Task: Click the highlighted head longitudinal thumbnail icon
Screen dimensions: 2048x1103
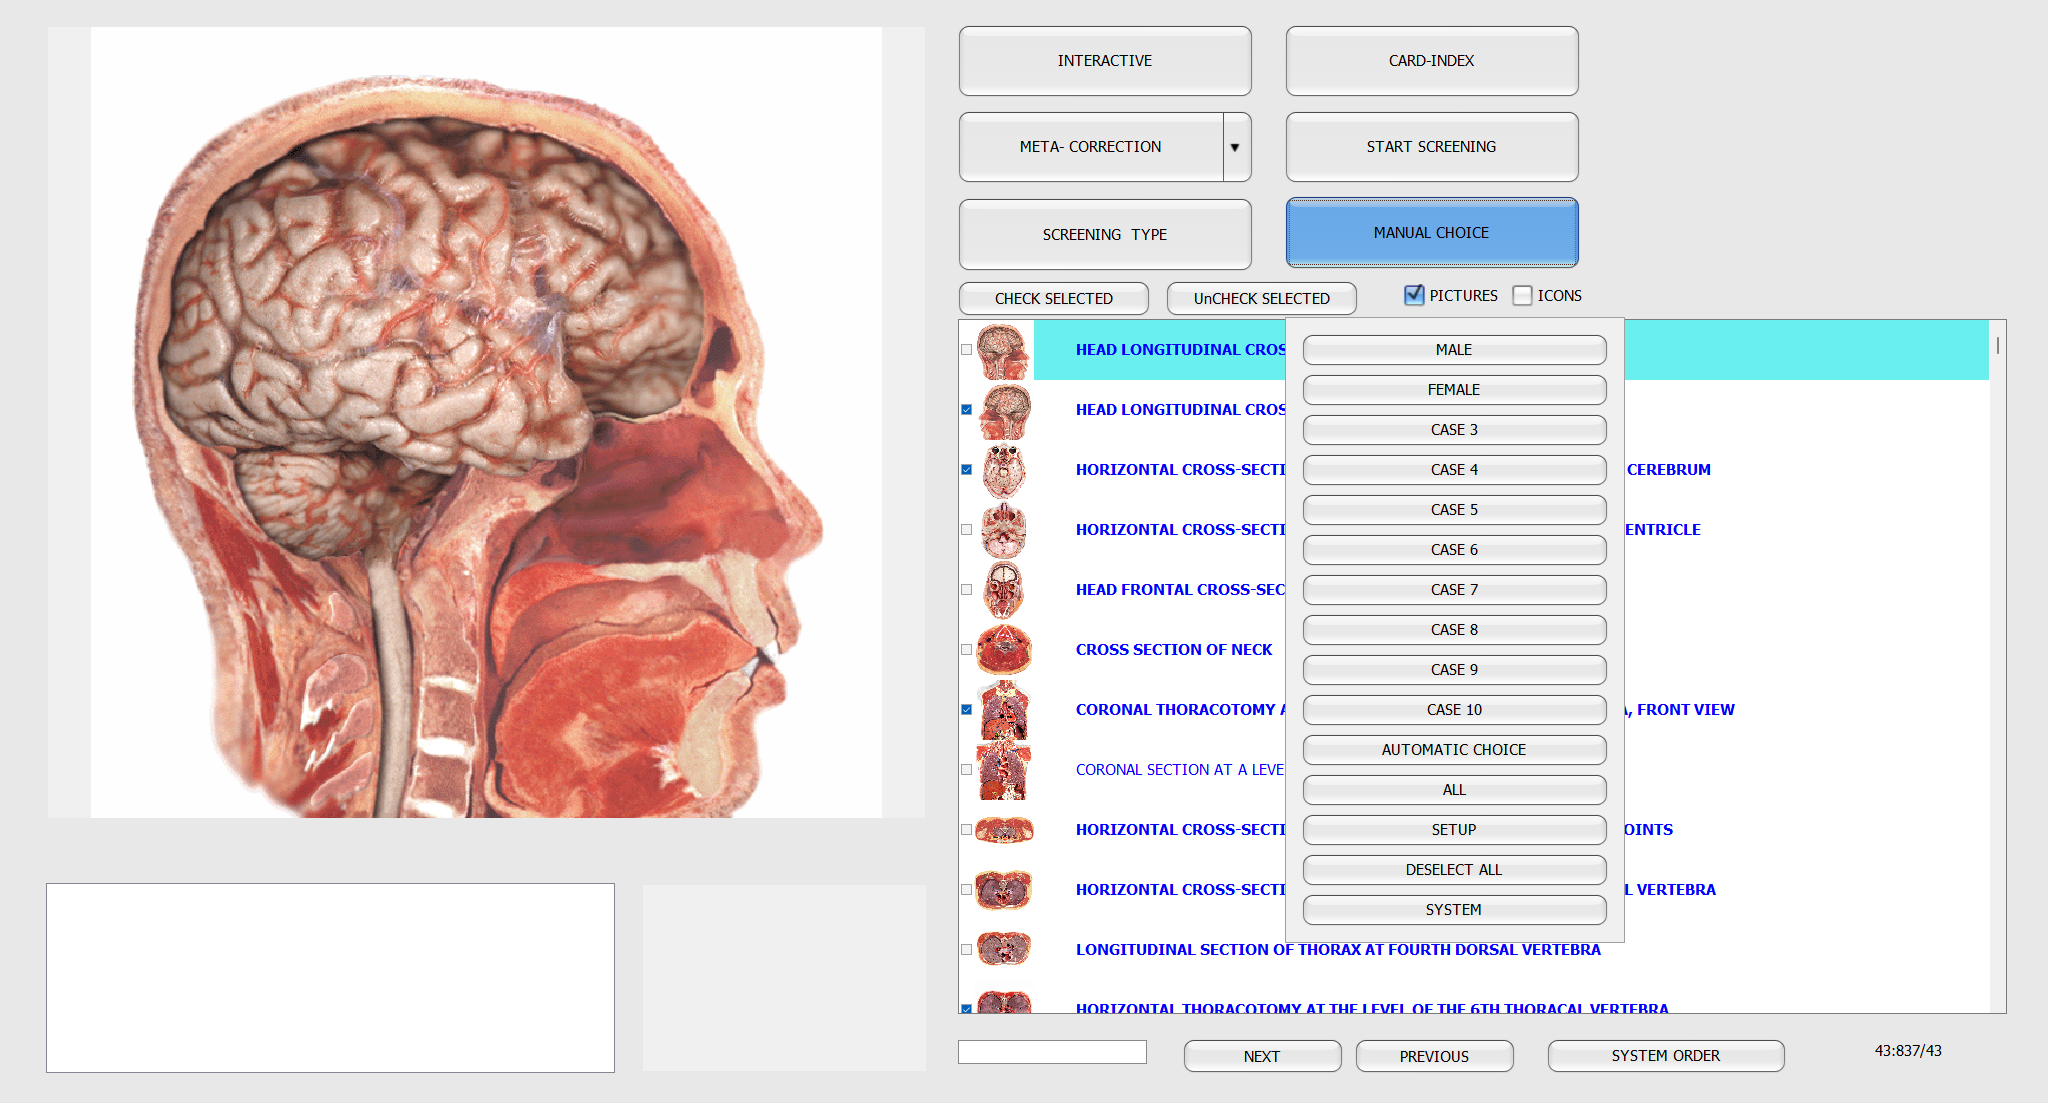Action: 1003,350
